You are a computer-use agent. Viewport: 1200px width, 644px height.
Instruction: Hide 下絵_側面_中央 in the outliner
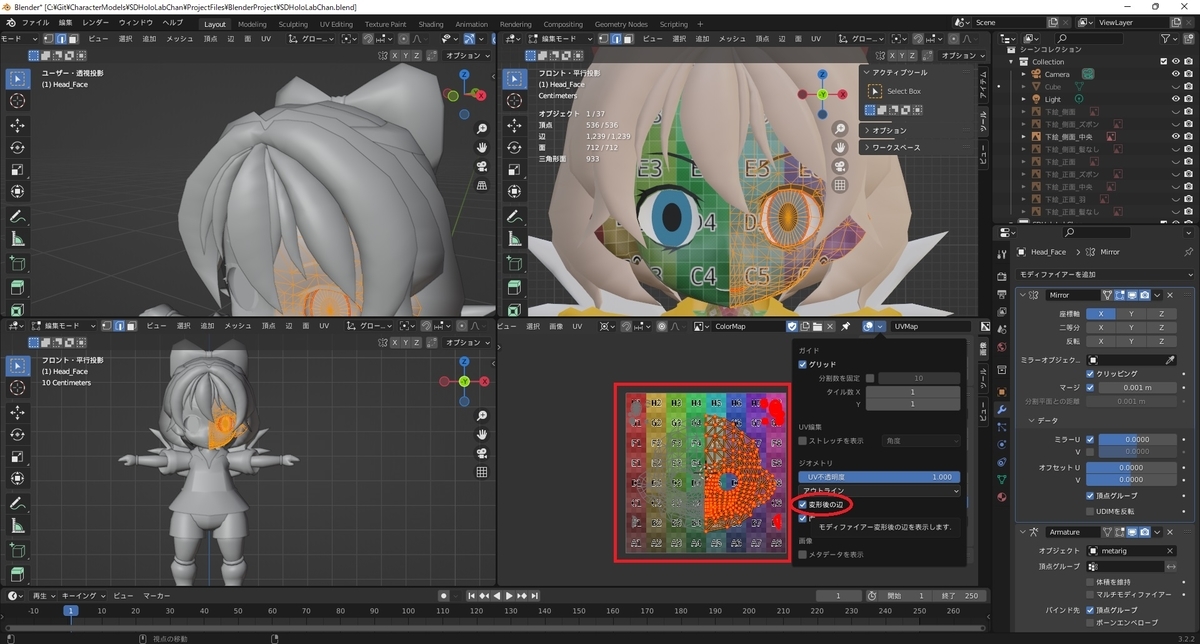pos(1174,136)
